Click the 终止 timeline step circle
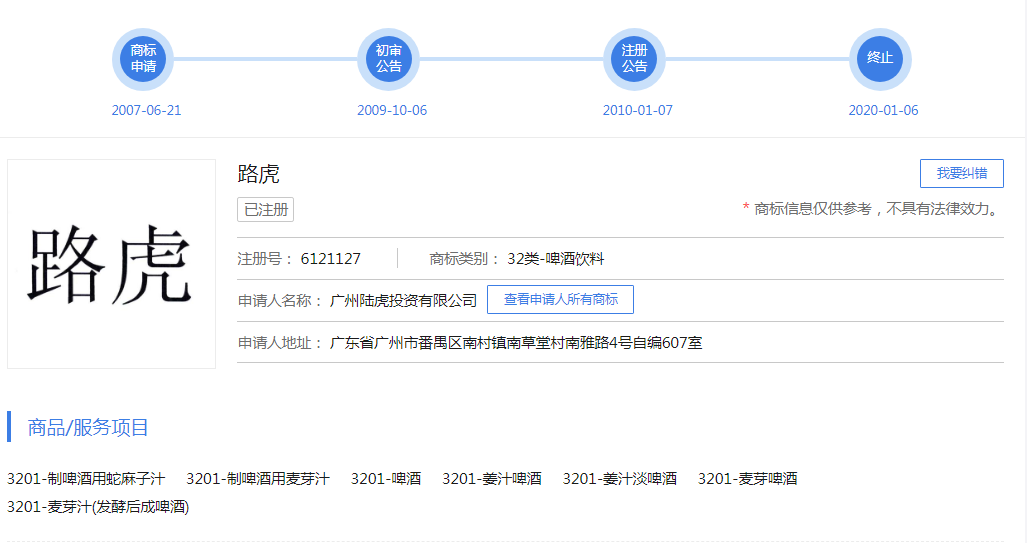 click(880, 59)
